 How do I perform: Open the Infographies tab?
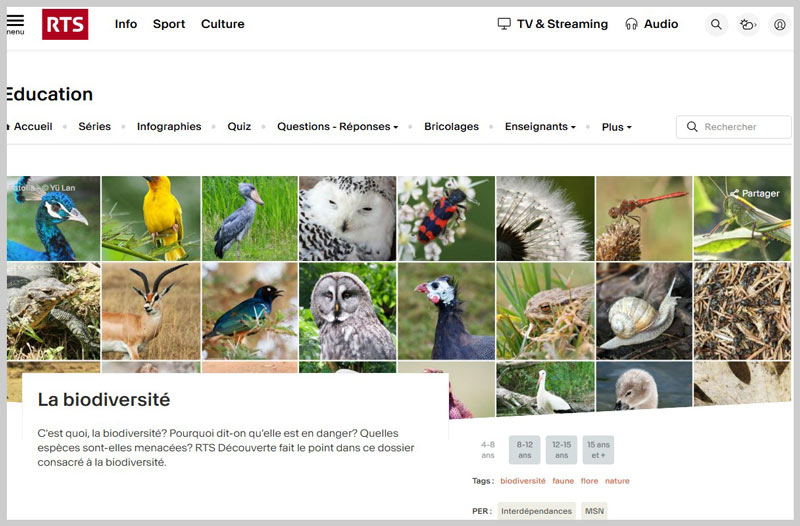coord(169,127)
